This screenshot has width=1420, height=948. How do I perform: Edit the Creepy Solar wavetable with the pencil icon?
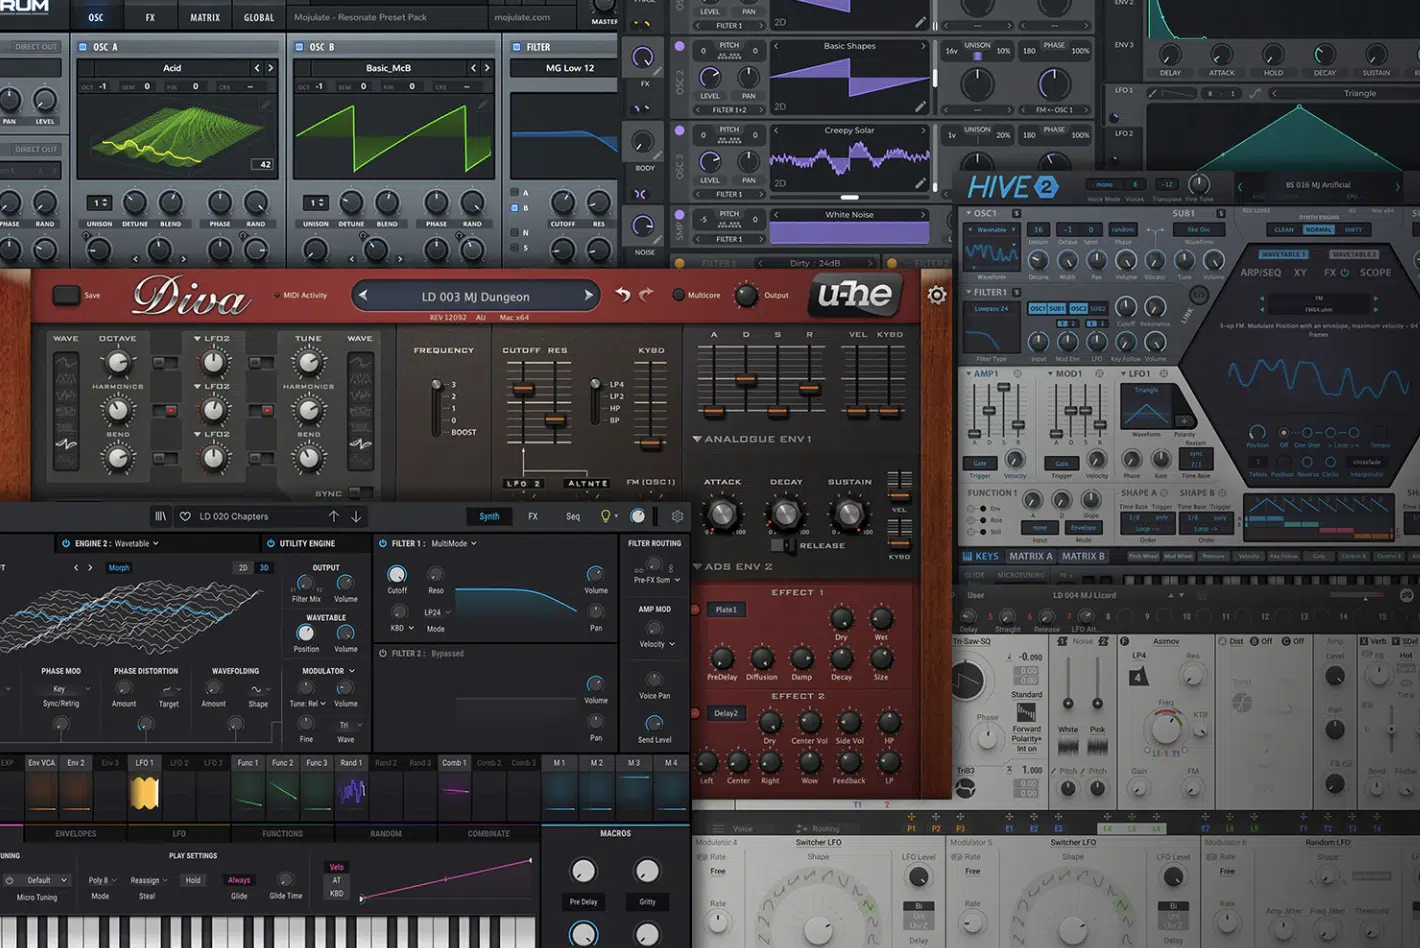(920, 183)
